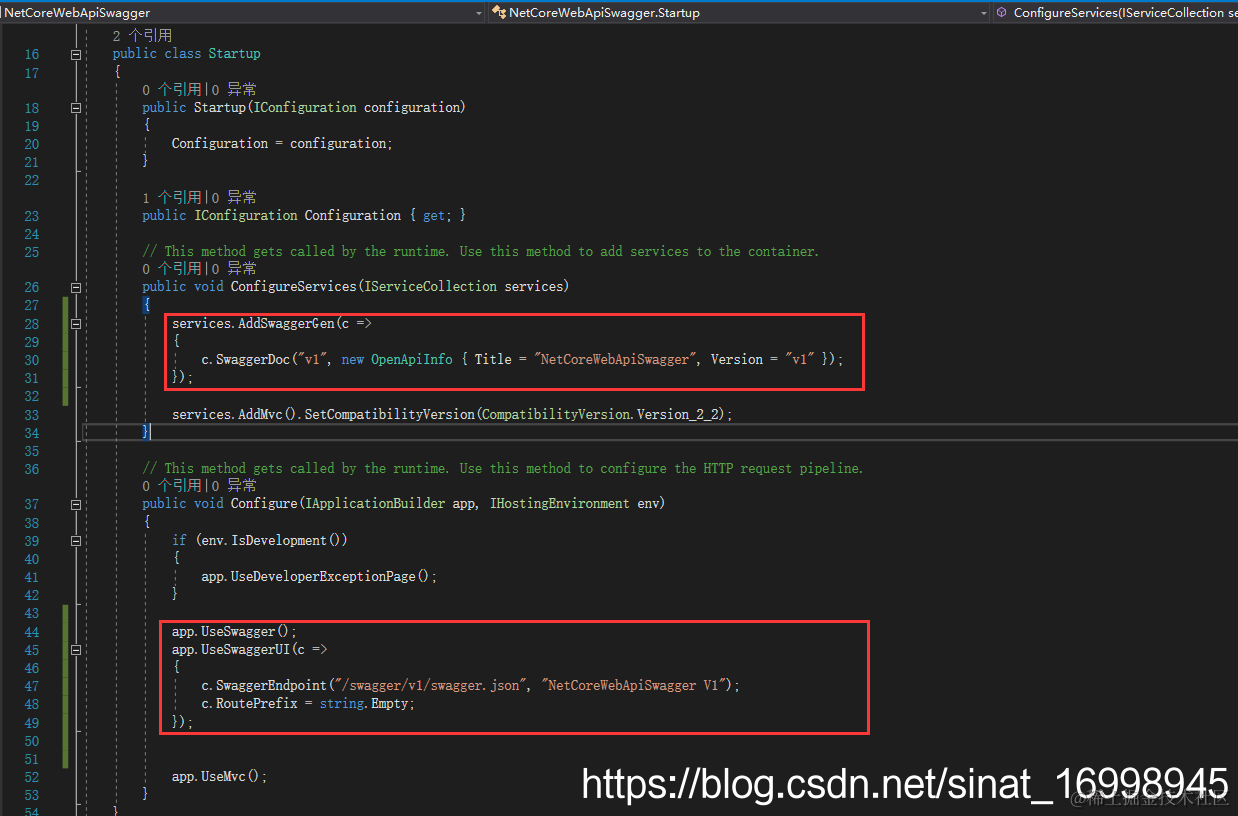Screen dimensions: 1238x816
Task: Open '0 个引用' CodeLens above ConfigureServices method
Action: click(172, 268)
